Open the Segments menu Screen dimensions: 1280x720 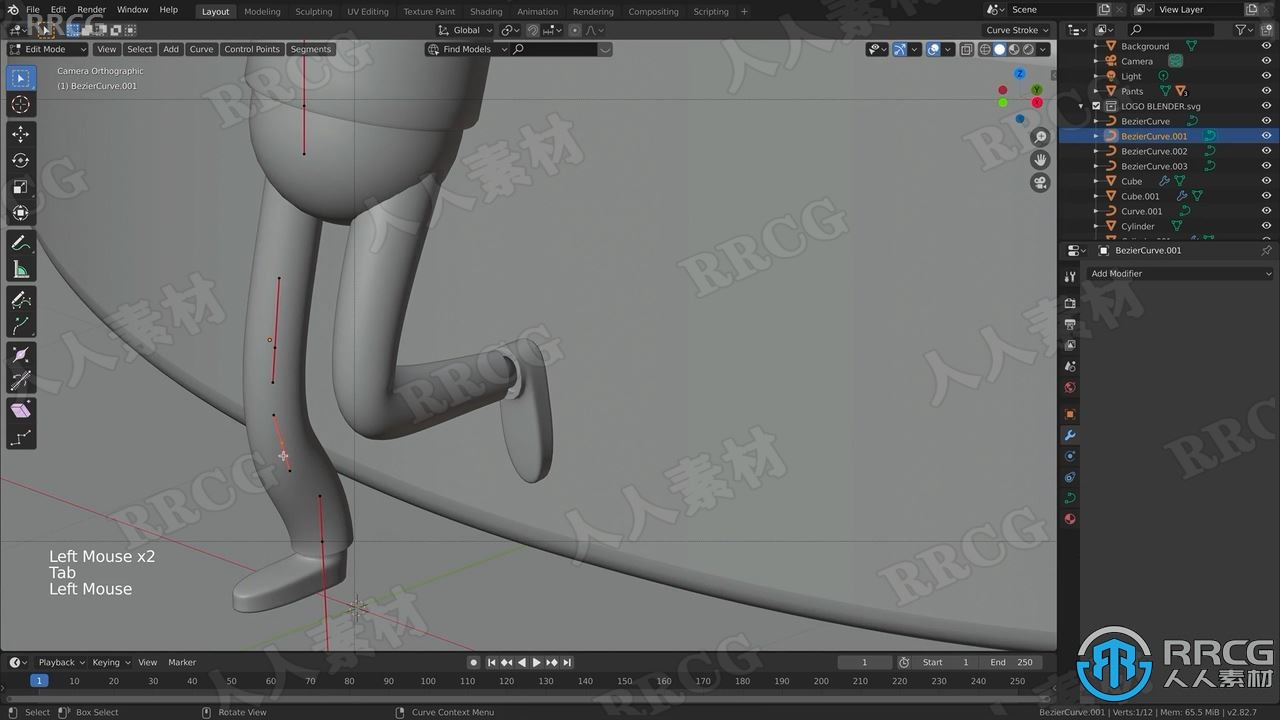point(310,49)
